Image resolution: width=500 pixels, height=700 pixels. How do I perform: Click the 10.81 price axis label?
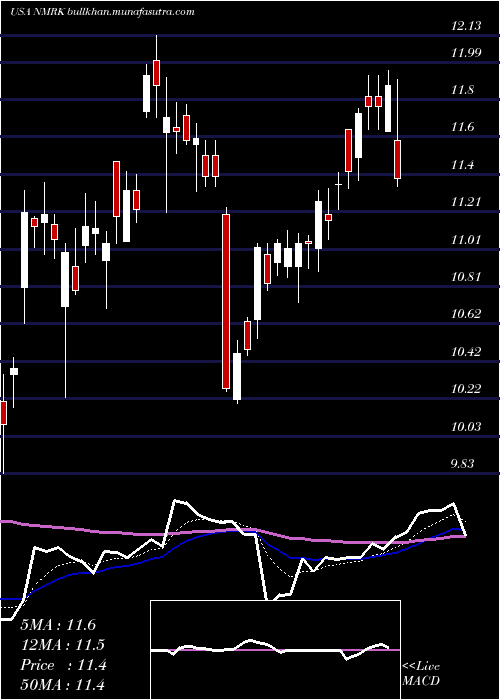(x=466, y=277)
